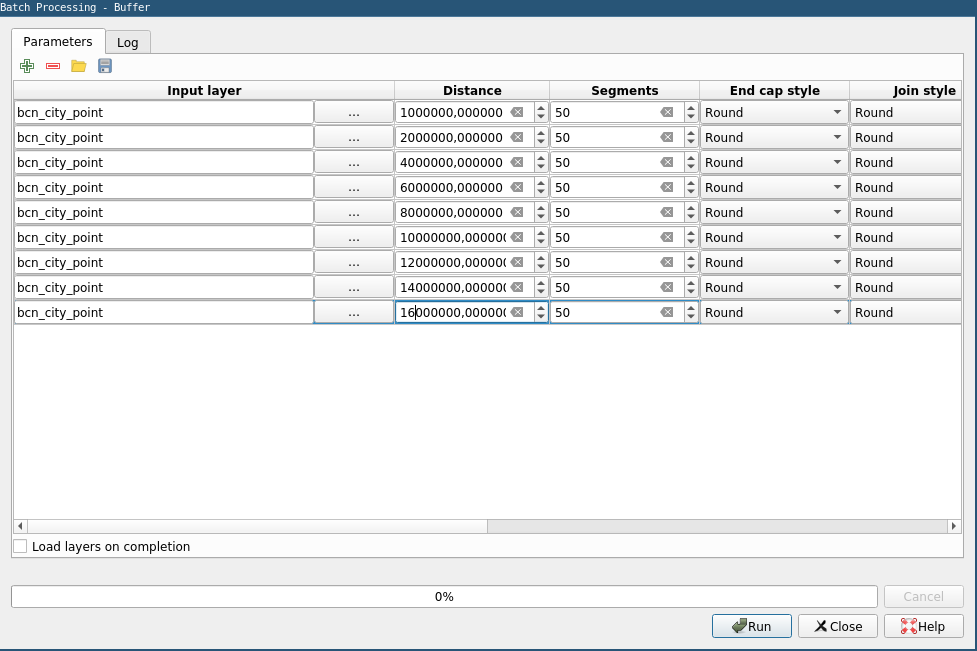The image size is (977, 651).
Task: Click the 2000000 distance input field
Action: click(452, 138)
